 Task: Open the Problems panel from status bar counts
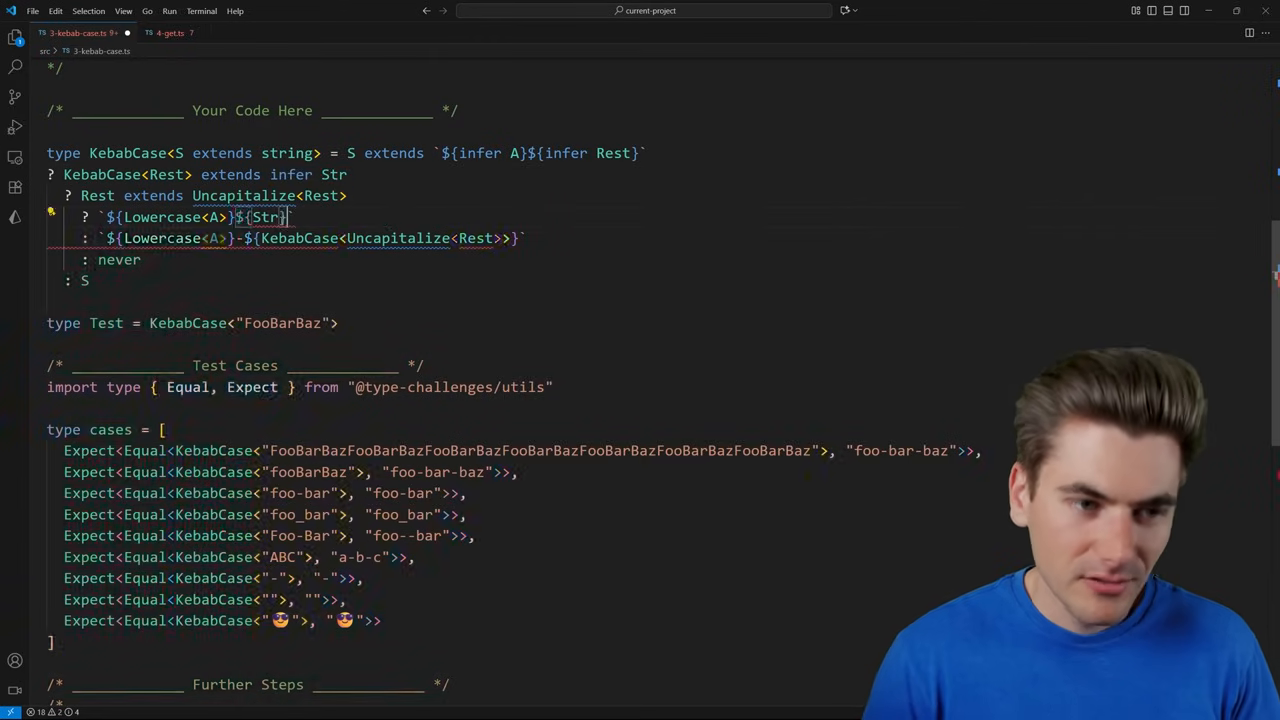(54, 712)
